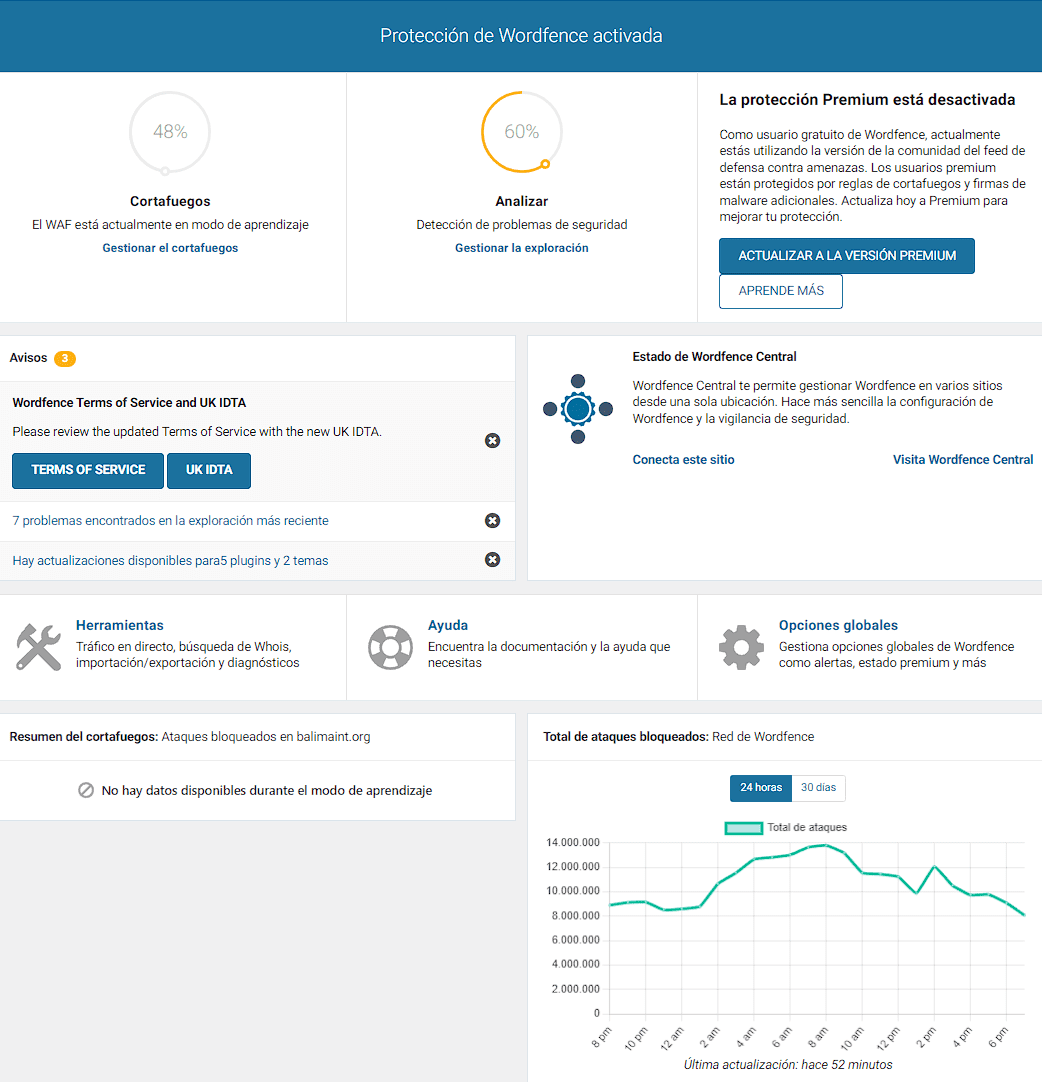
Task: Open the TERMS OF SERVICE button
Action: coord(87,470)
